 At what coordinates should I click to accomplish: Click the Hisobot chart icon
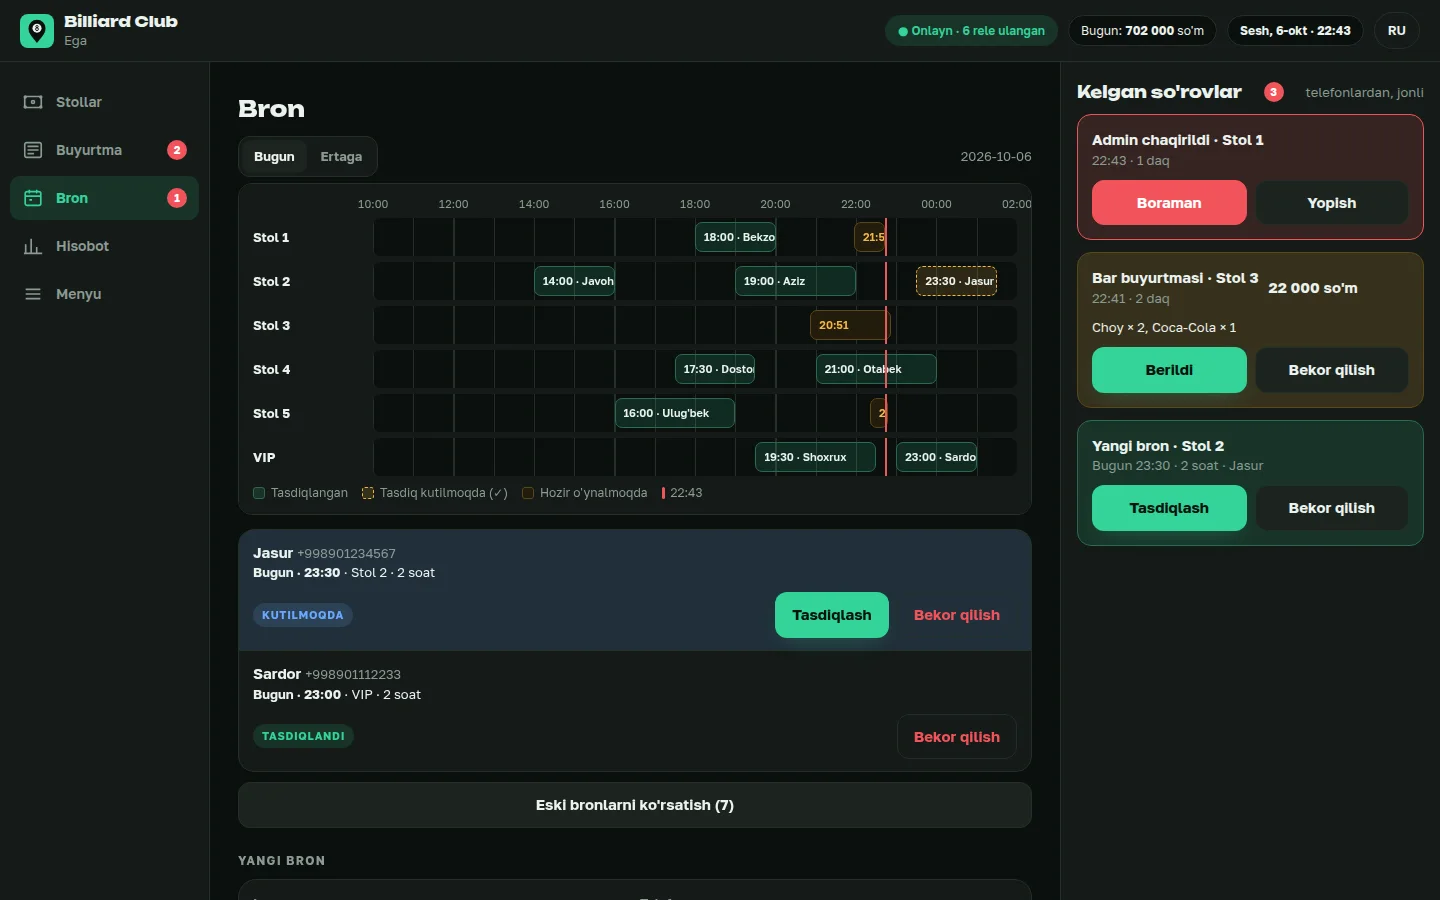[33, 246]
